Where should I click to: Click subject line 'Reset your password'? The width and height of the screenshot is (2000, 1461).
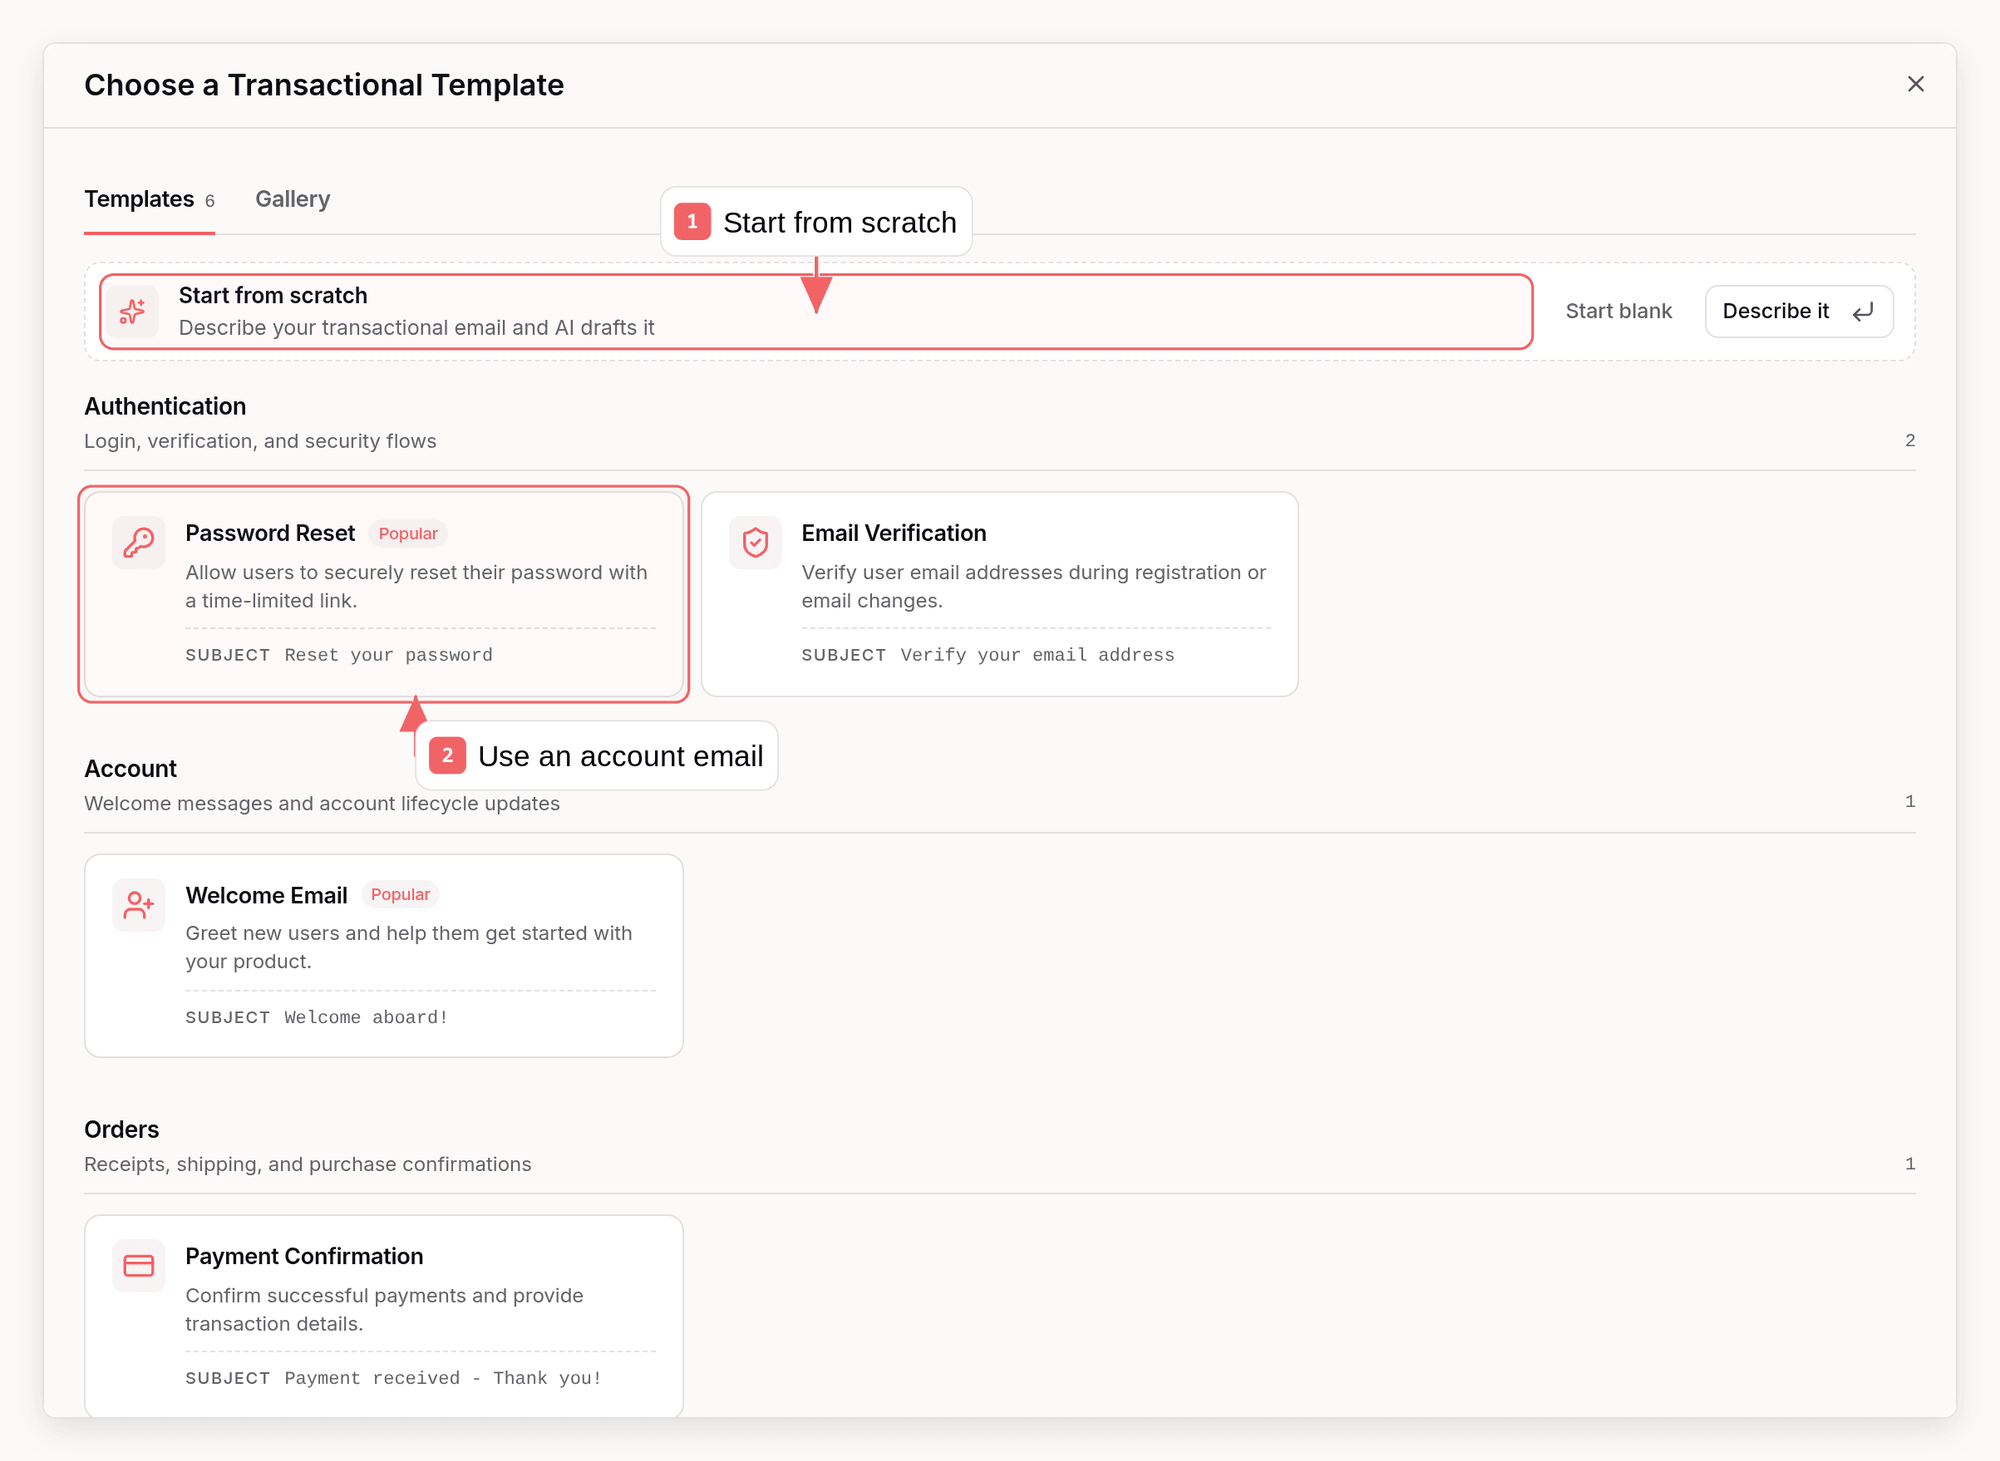[388, 655]
